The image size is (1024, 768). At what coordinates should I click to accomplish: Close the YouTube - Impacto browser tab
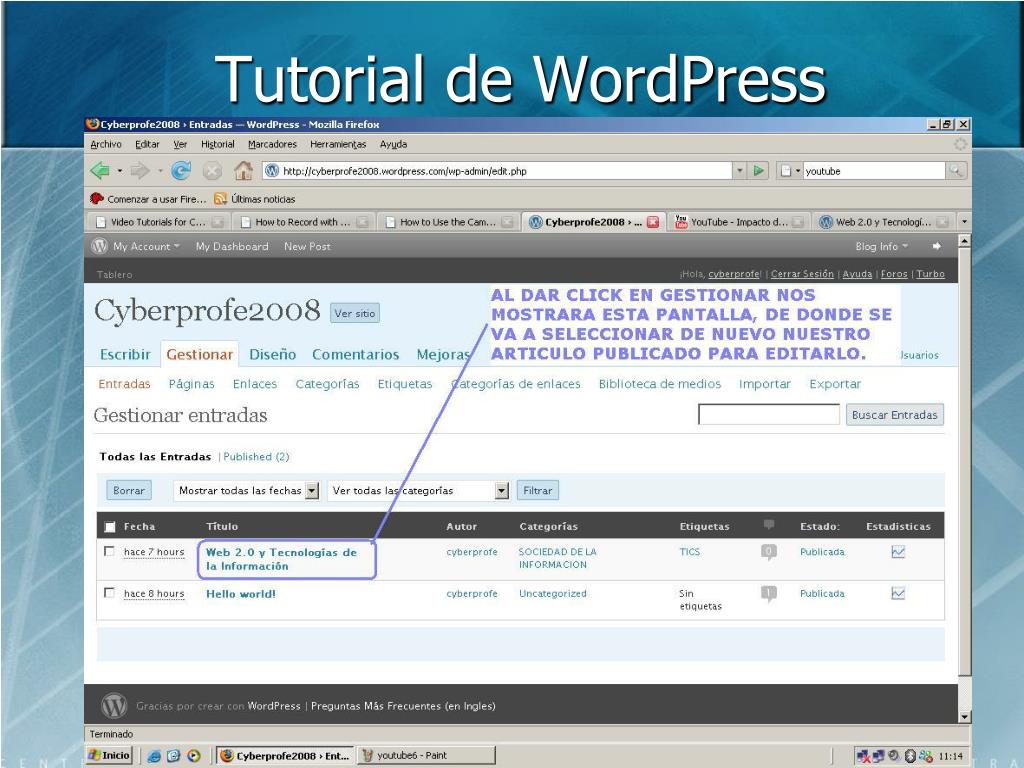797,222
